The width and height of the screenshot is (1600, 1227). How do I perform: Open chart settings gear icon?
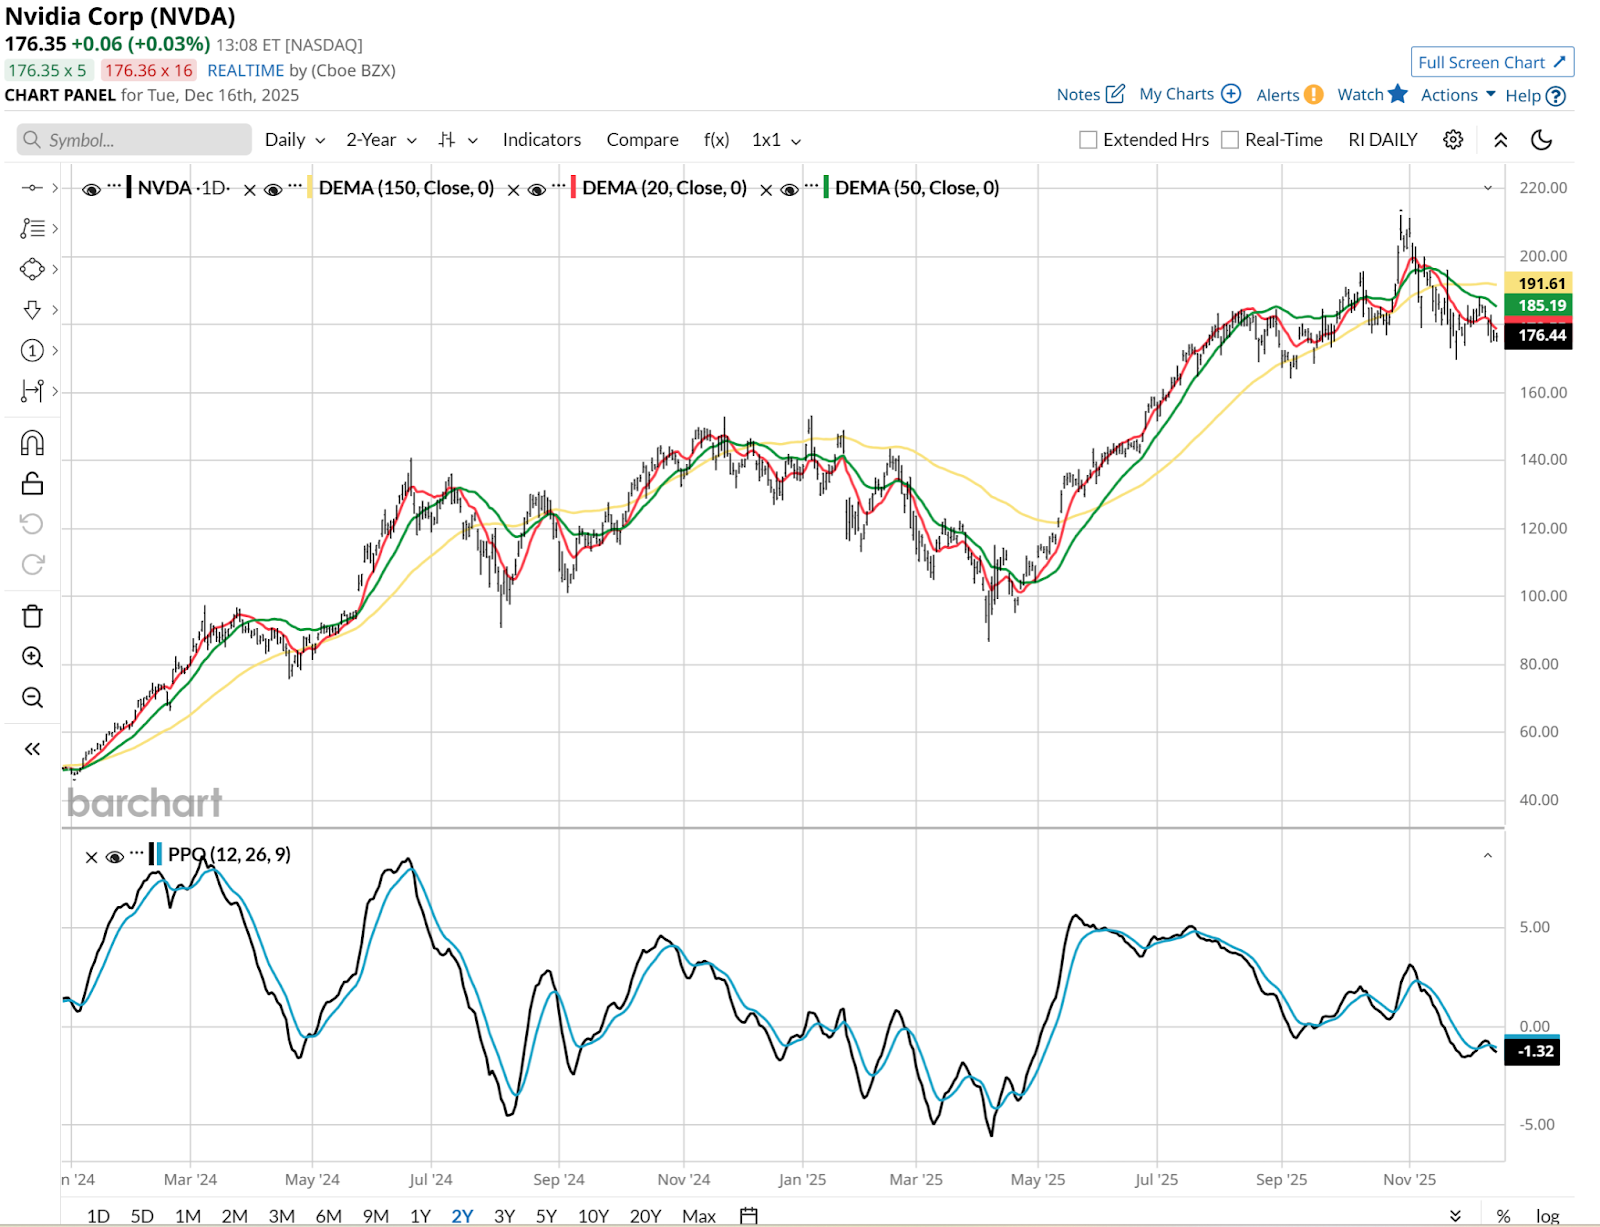pyautogui.click(x=1453, y=140)
